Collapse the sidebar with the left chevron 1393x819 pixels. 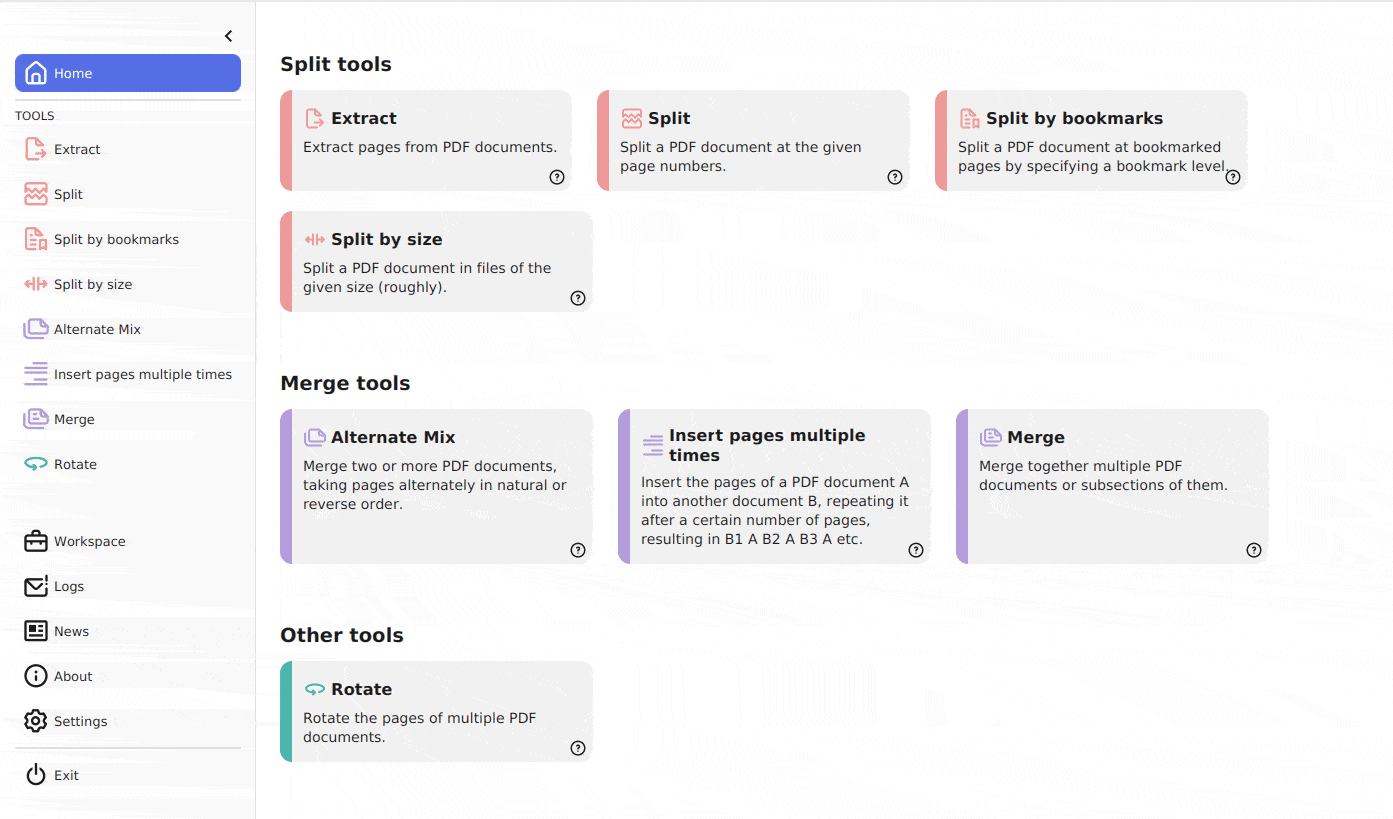[x=229, y=36]
